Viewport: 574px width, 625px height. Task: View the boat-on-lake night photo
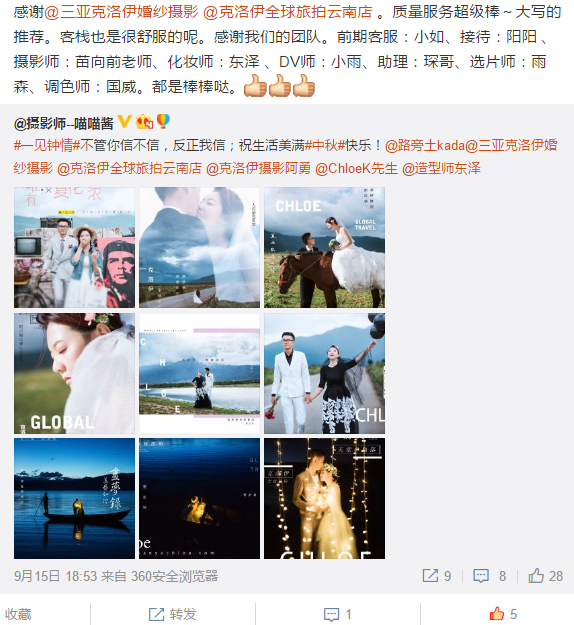75,498
